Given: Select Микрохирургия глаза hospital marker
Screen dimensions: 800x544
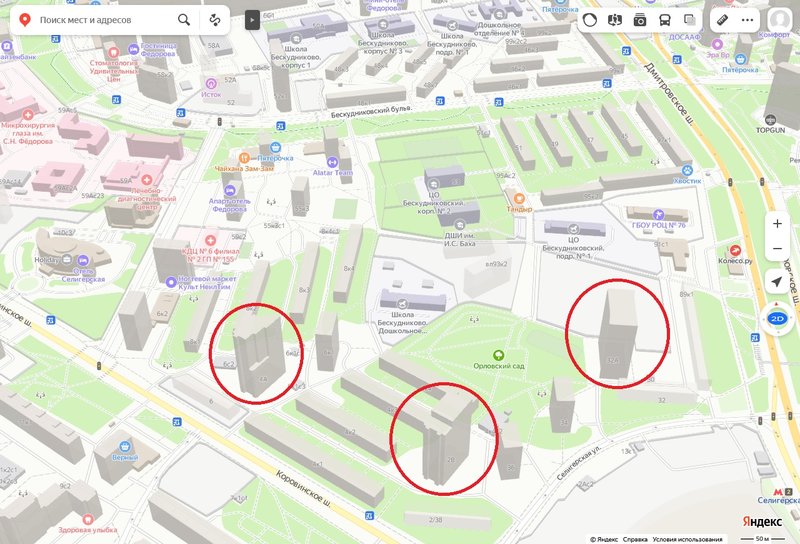Looking at the screenshot, I should [x=28, y=115].
